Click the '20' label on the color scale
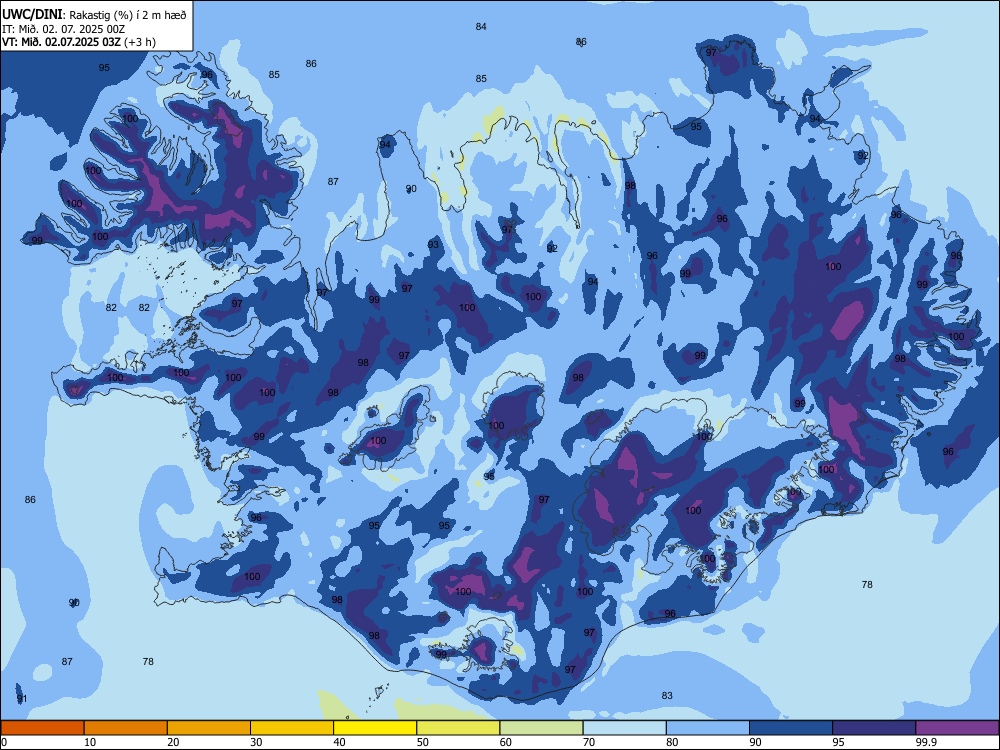This screenshot has height=750, width=1000. (173, 742)
